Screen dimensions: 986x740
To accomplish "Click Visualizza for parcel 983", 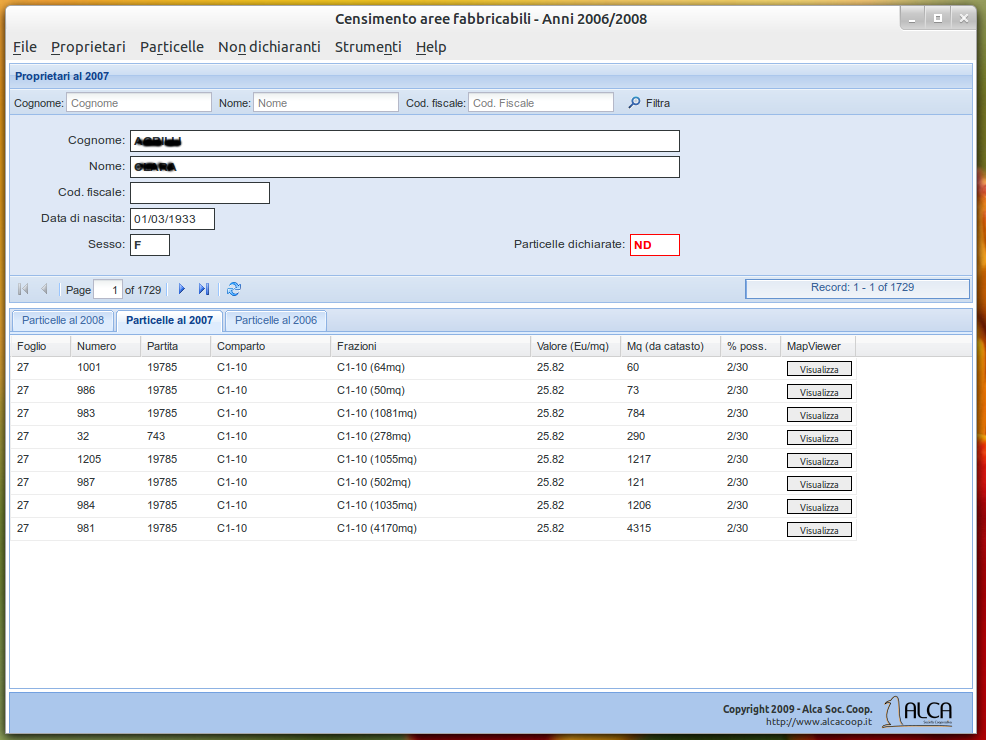I will tap(819, 415).
